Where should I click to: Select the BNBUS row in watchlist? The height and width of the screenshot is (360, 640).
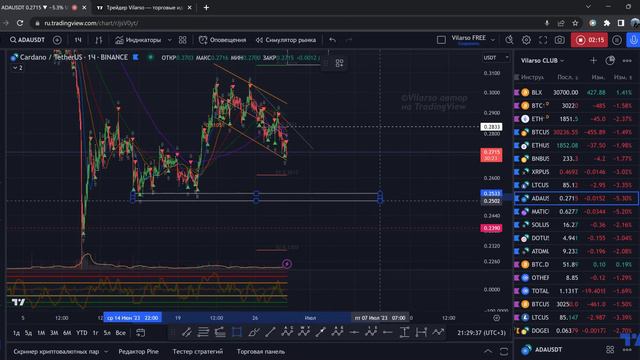[576, 158]
